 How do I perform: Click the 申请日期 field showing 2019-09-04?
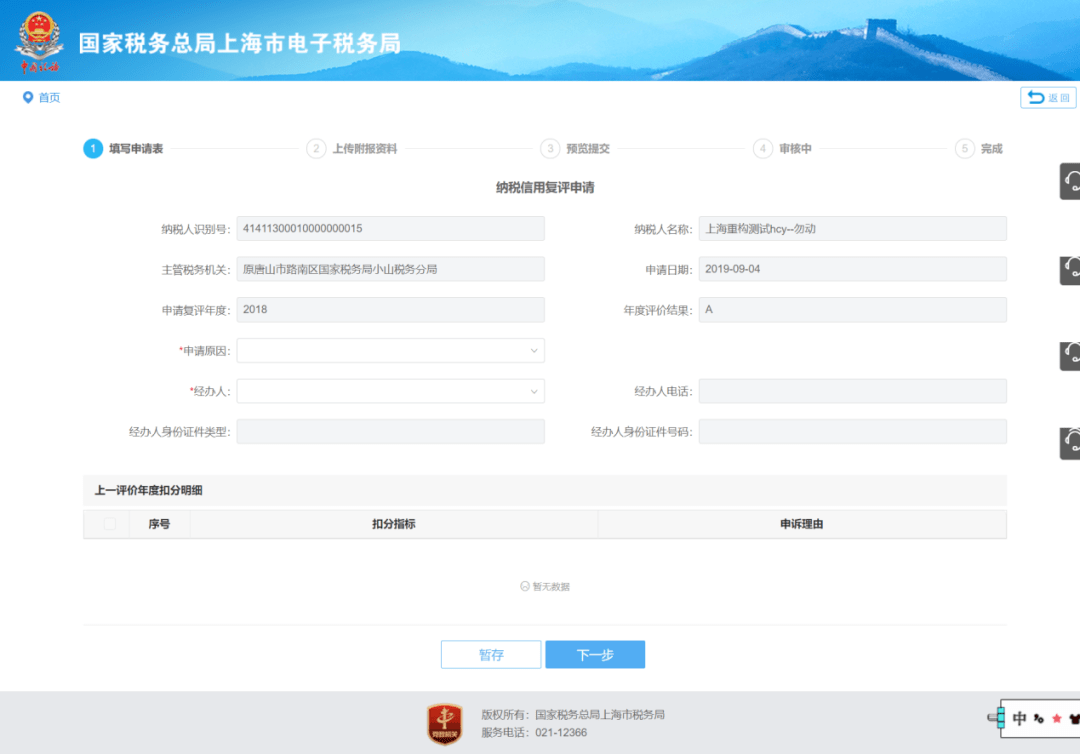tap(853, 269)
